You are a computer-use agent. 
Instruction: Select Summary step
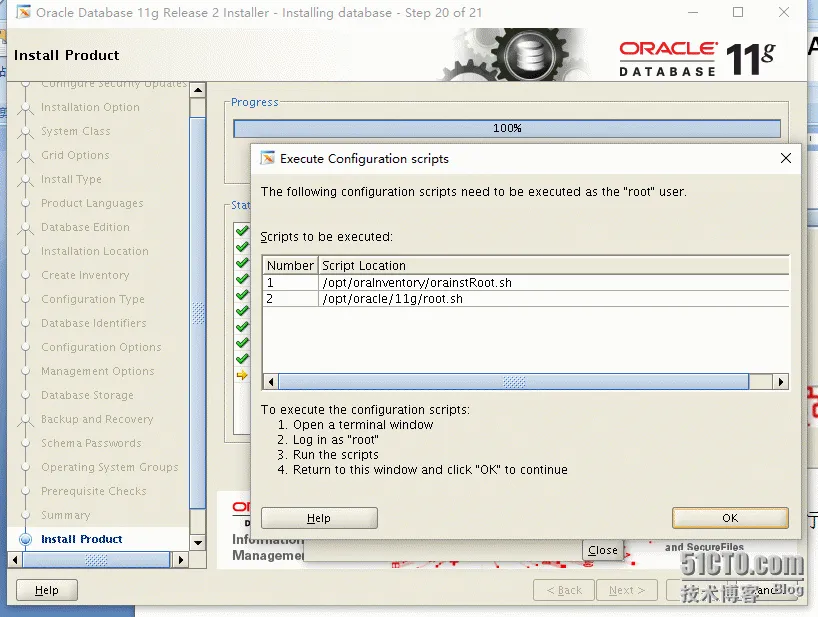[x=66, y=515]
